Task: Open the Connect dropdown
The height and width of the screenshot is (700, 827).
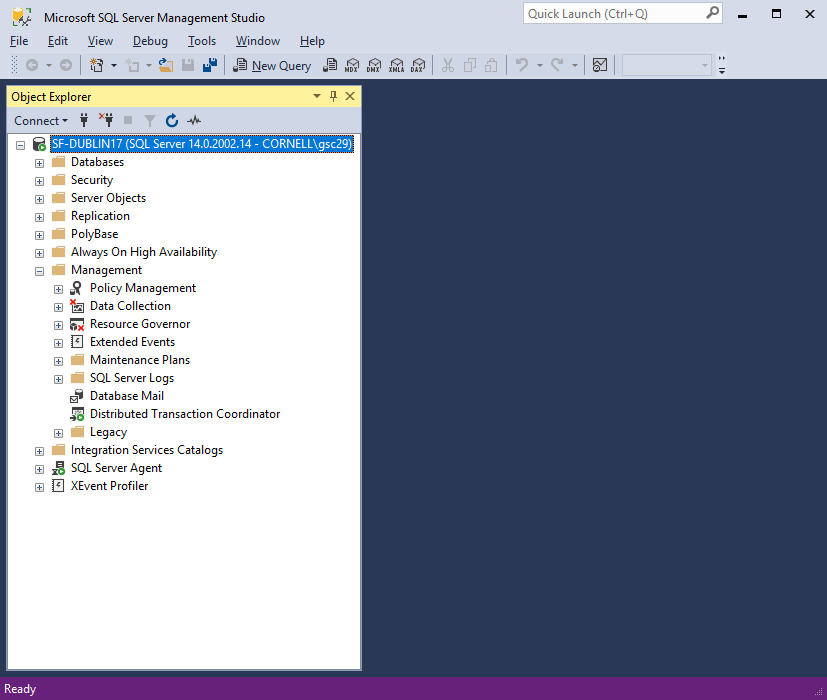Action: pyautogui.click(x=41, y=121)
